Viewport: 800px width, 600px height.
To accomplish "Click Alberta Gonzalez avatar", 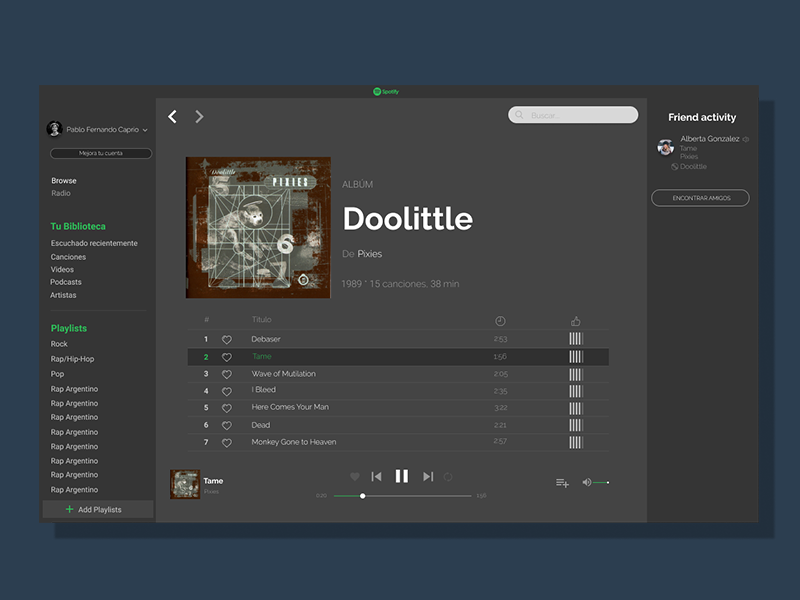I will 665,147.
